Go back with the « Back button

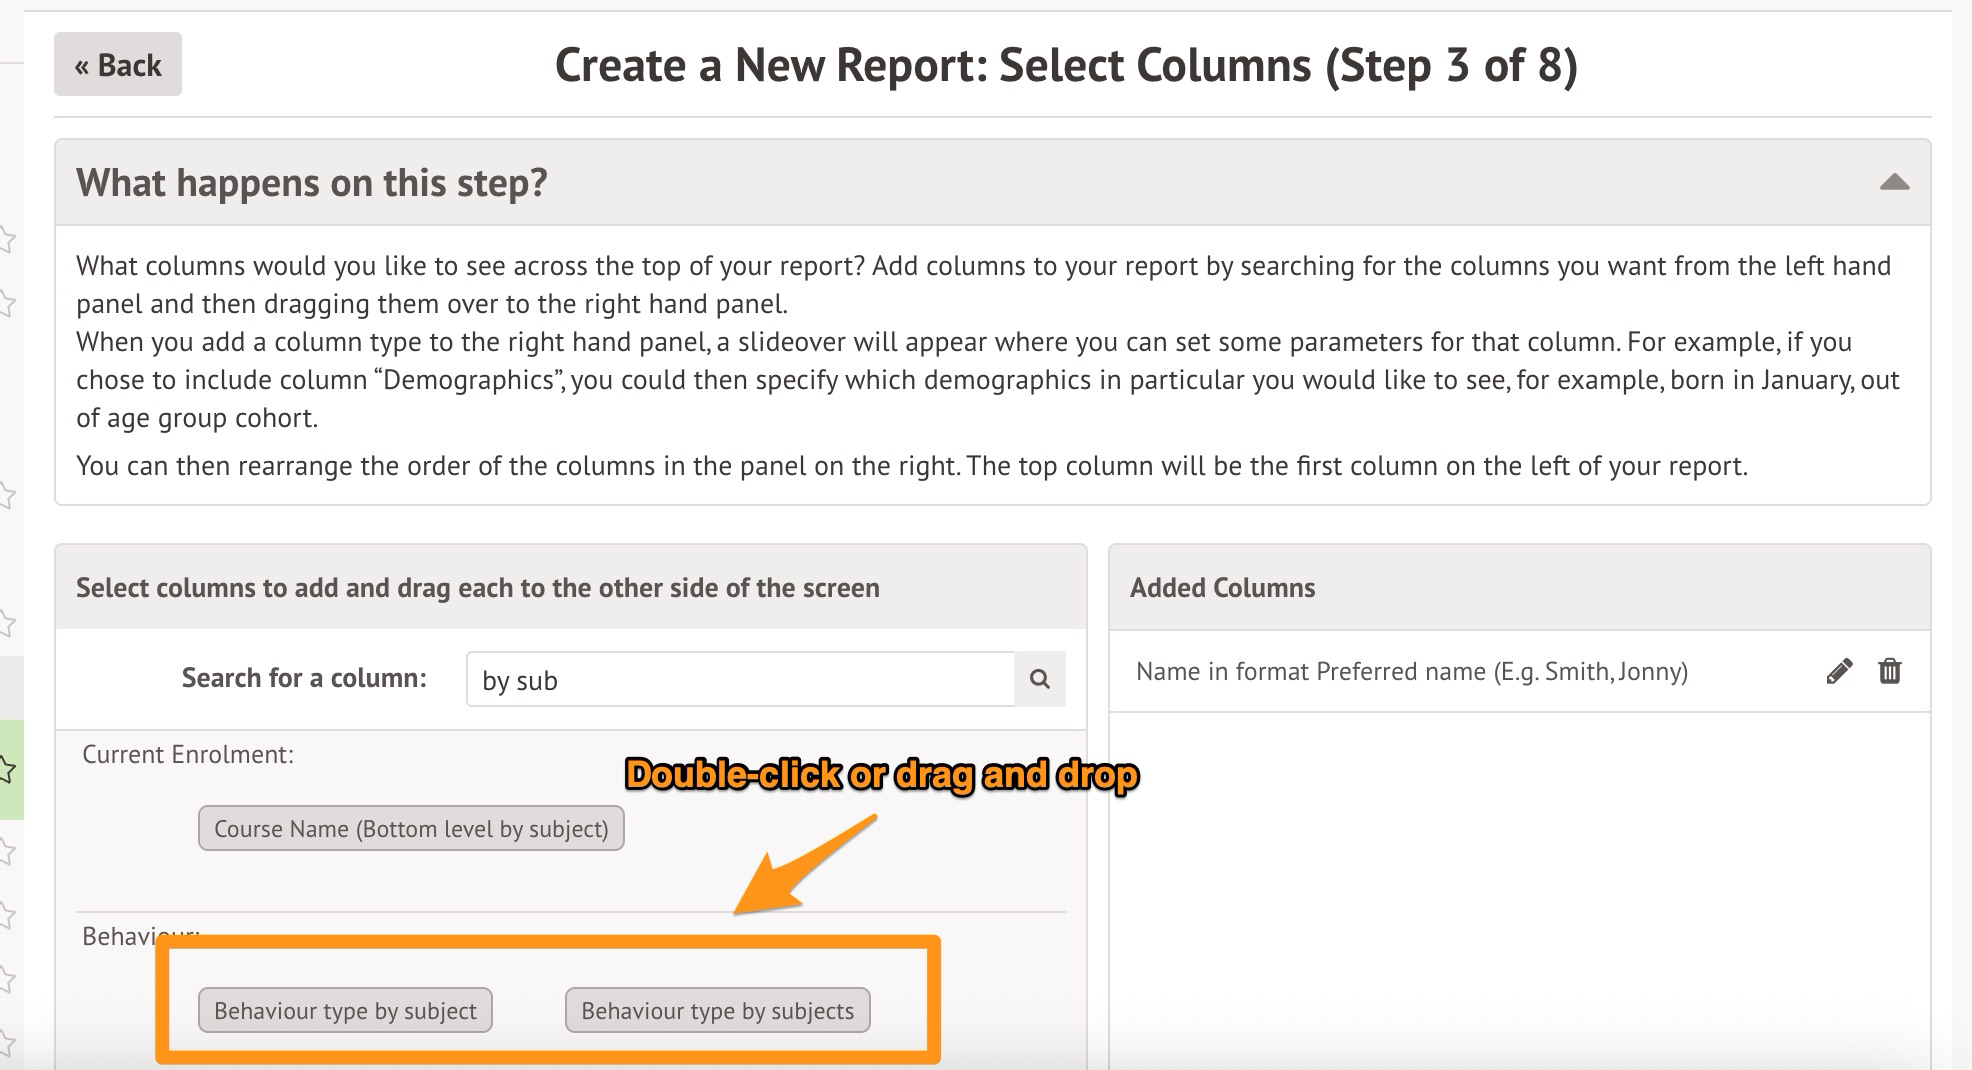[x=118, y=65]
